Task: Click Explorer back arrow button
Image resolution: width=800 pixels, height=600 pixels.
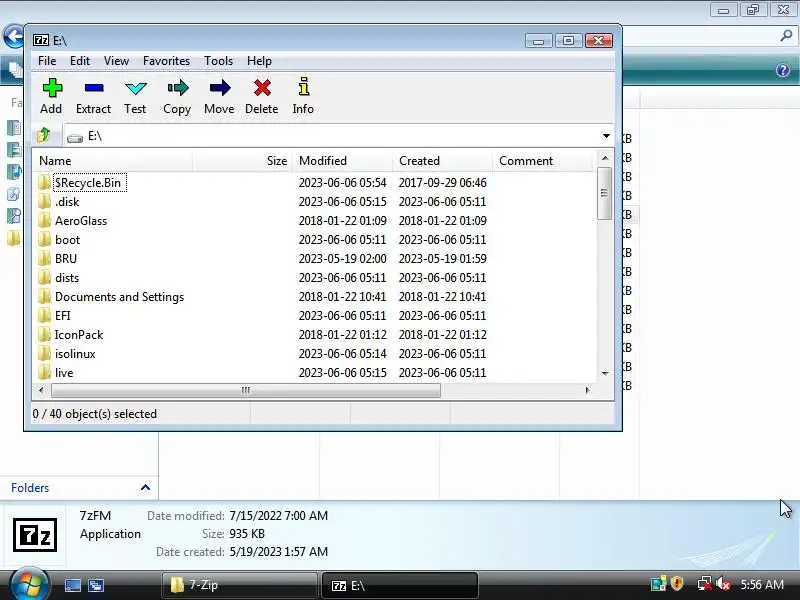Action: [13, 36]
